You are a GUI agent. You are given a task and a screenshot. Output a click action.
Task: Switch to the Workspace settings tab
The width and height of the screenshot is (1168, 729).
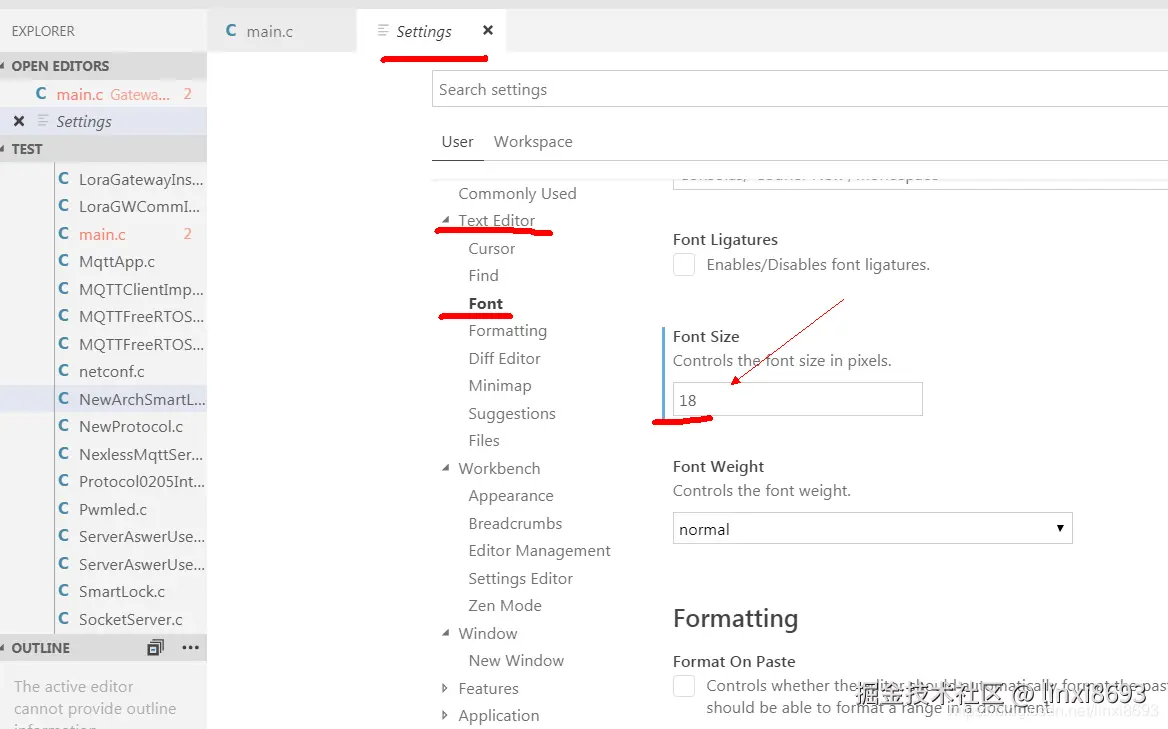coord(533,141)
